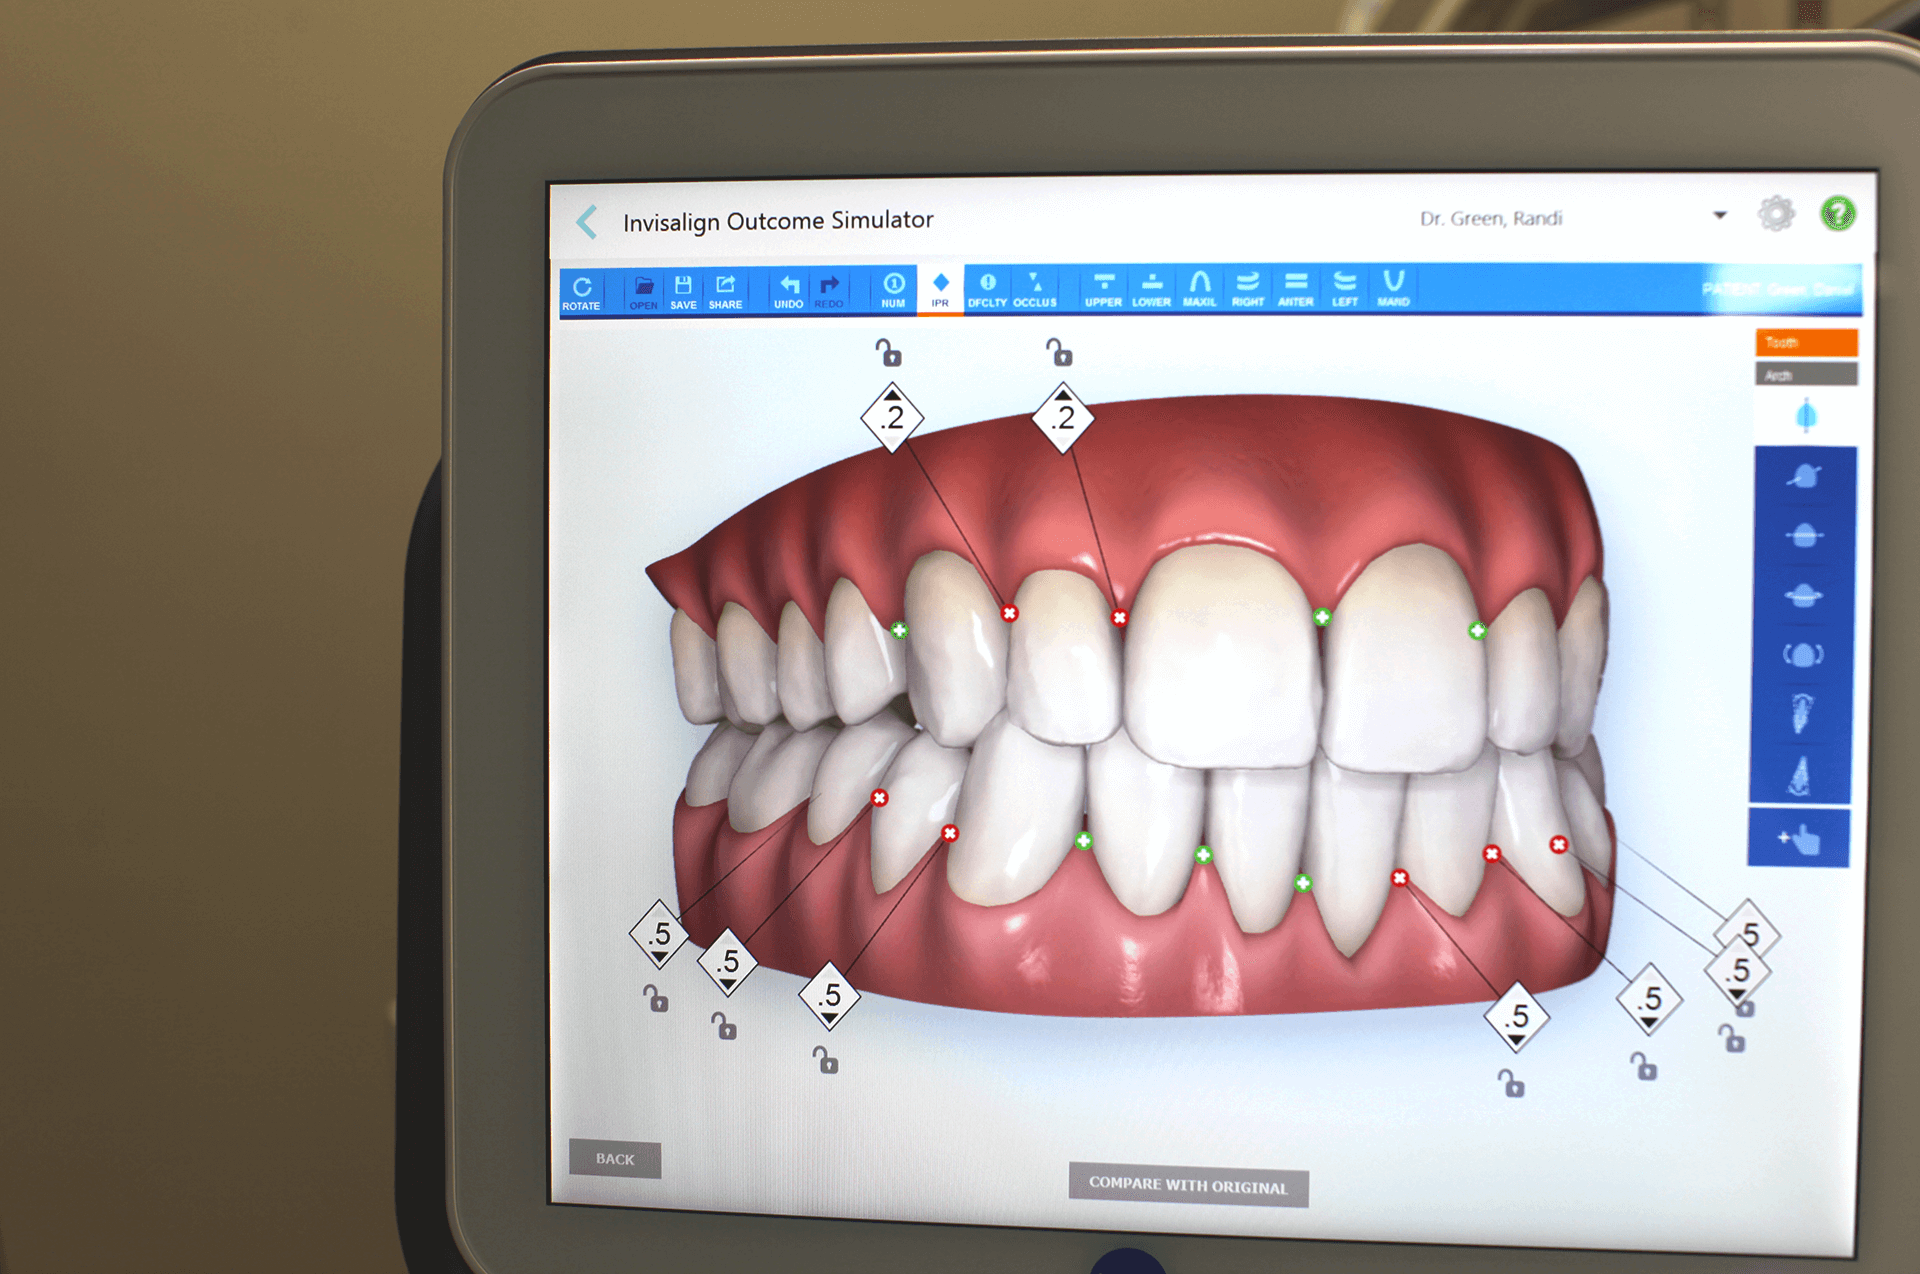Click the plus hand pointer tool
This screenshot has width=1920, height=1274.
(x=1798, y=839)
